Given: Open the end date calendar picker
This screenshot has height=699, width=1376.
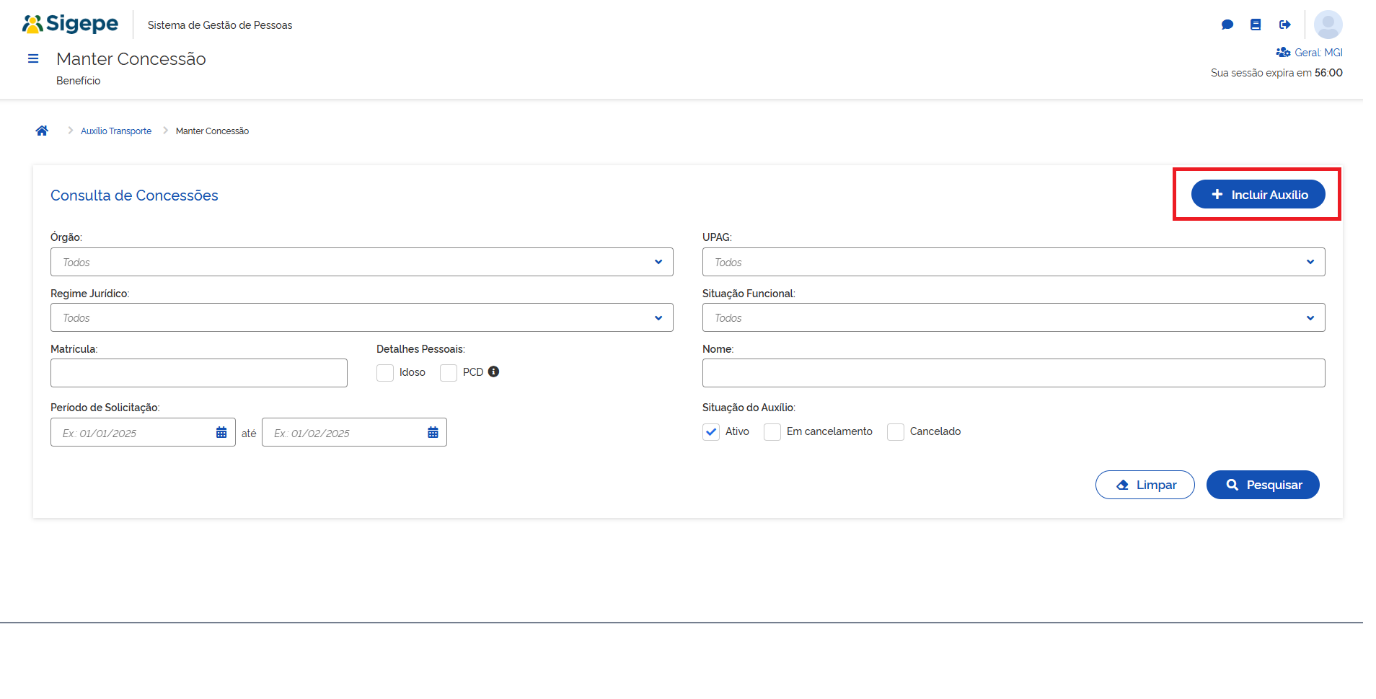Looking at the screenshot, I should [433, 432].
